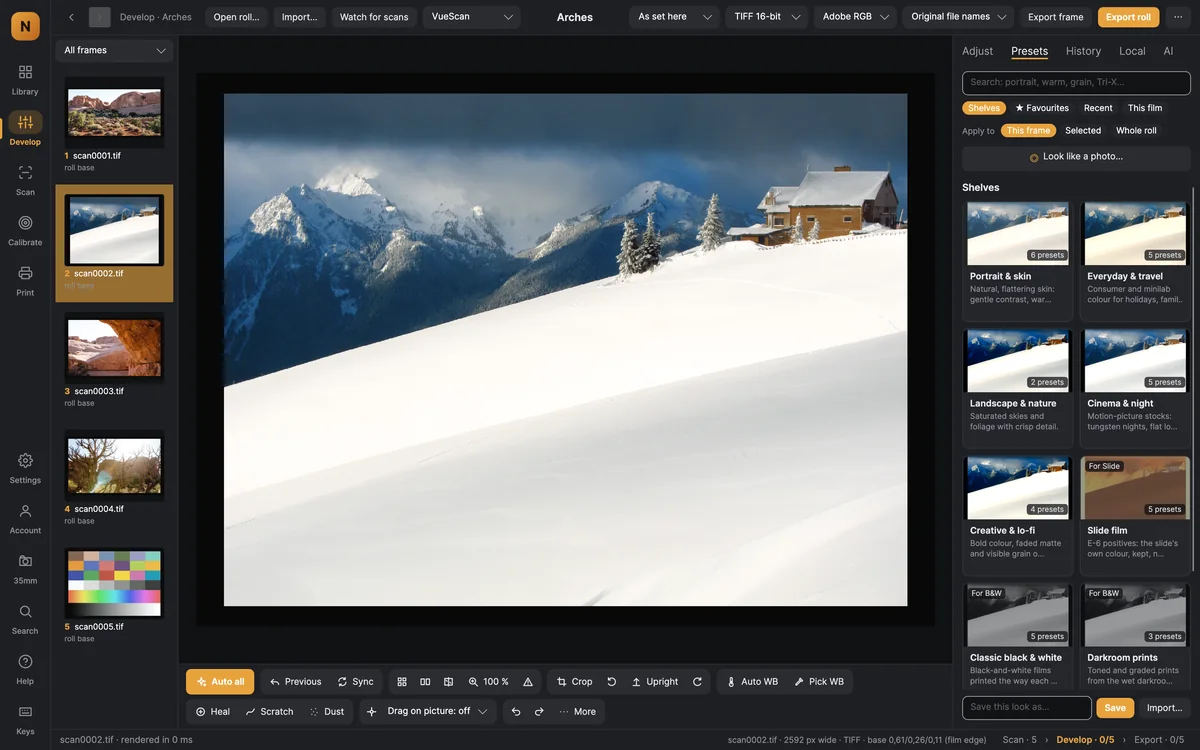This screenshot has width=1200, height=750.
Task: Select the Develop sidebar icon
Action: 25,130
